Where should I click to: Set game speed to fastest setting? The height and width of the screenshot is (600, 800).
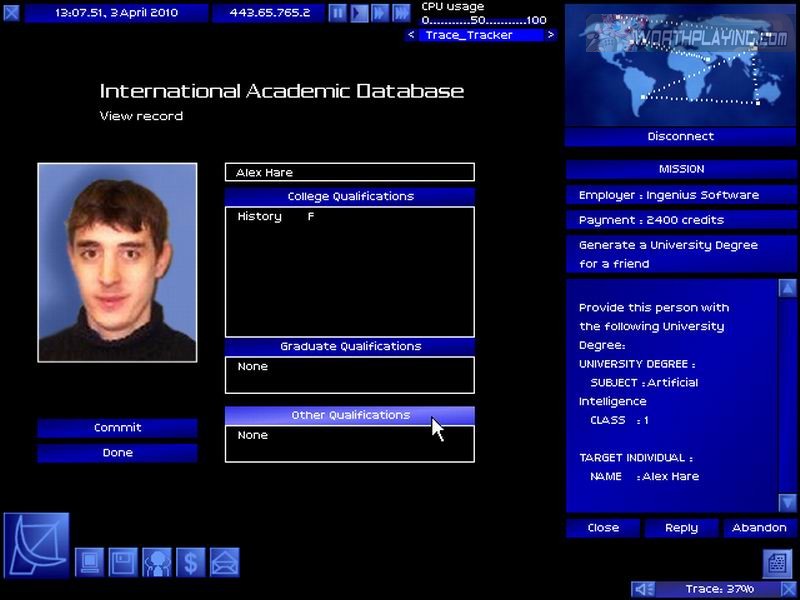pyautogui.click(x=401, y=13)
